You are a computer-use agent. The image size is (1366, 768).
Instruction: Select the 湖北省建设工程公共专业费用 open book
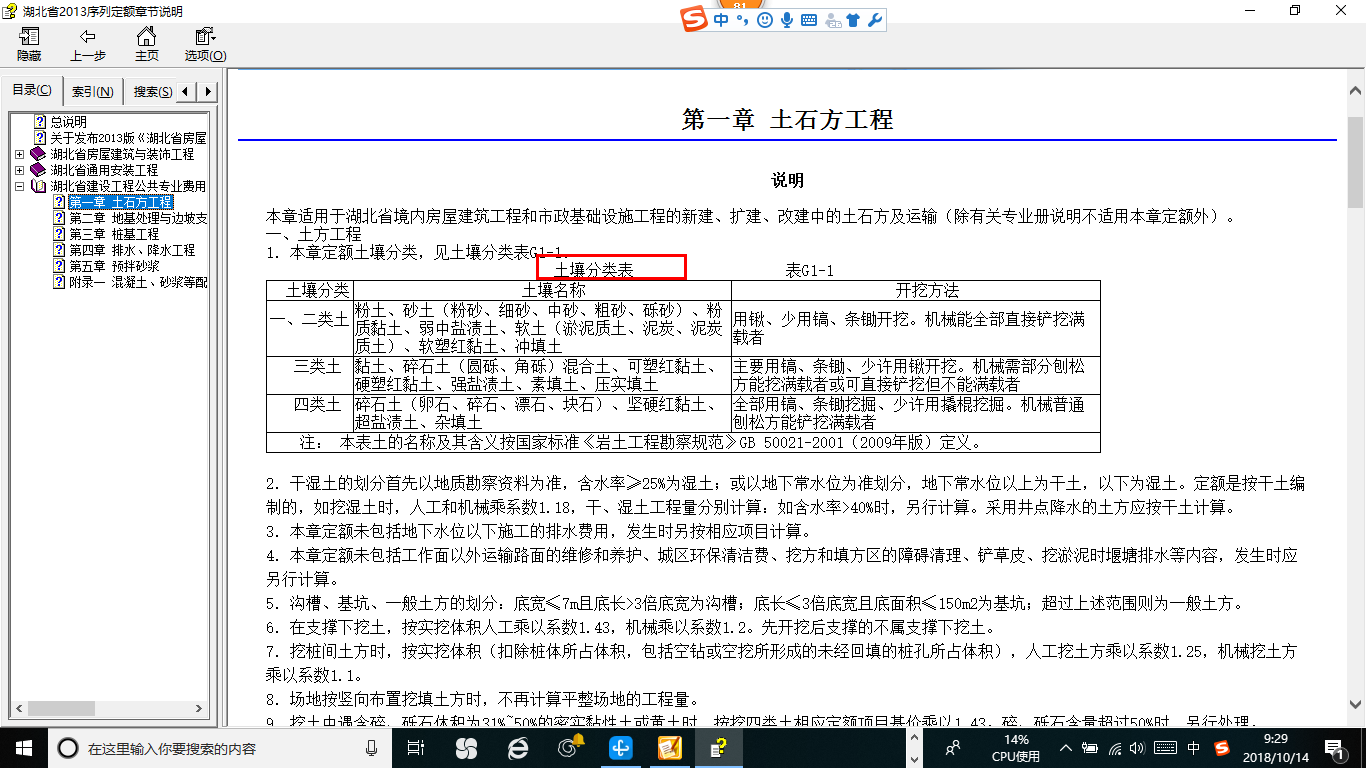pyautogui.click(x=128, y=186)
